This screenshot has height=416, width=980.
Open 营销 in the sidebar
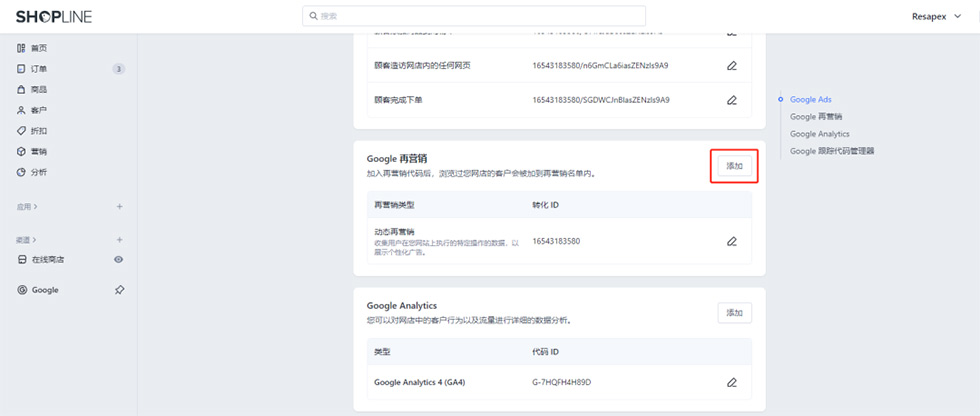[39, 152]
